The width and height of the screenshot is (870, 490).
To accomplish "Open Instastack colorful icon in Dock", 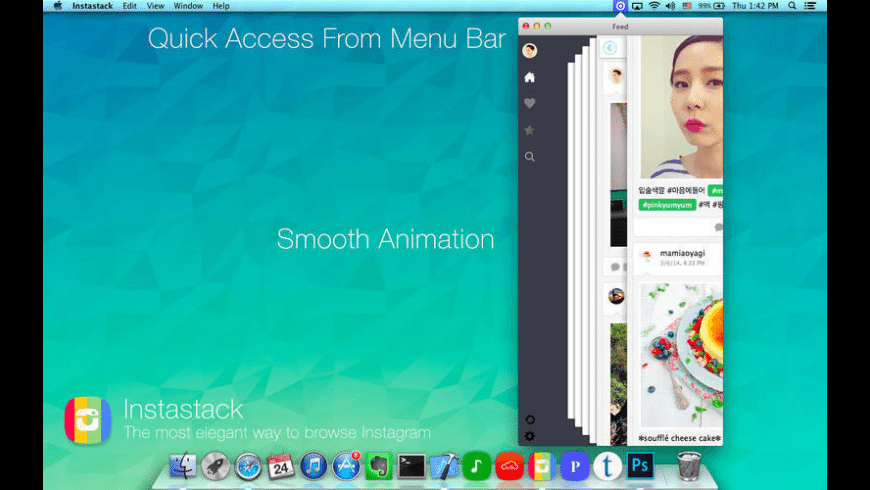I will coord(542,466).
